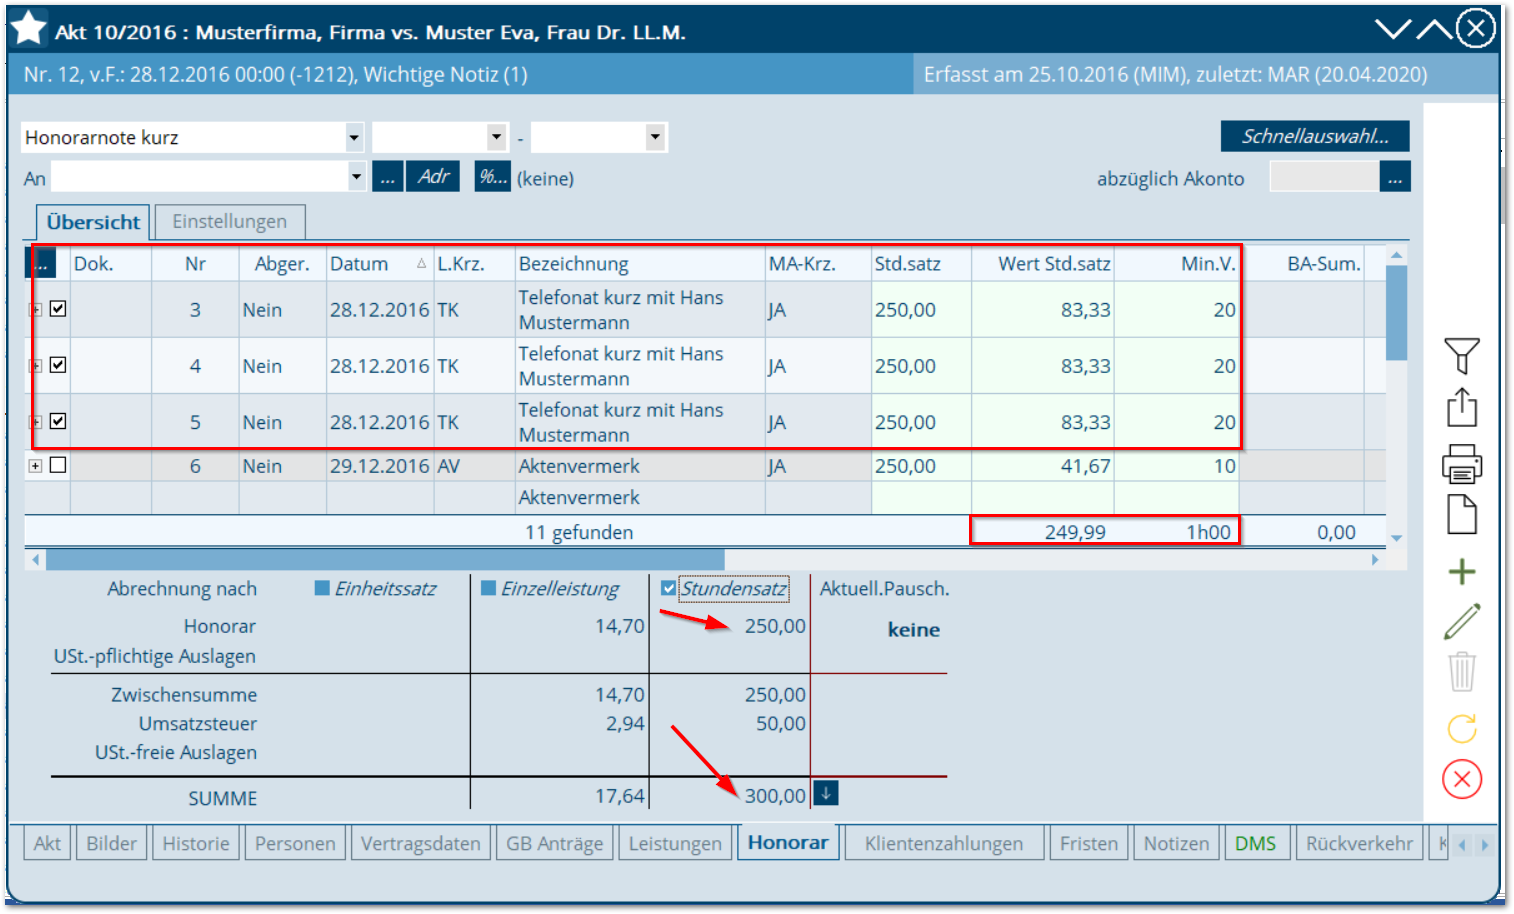Click the printer icon
Viewport: 1514px width, 914px height.
(1462, 464)
